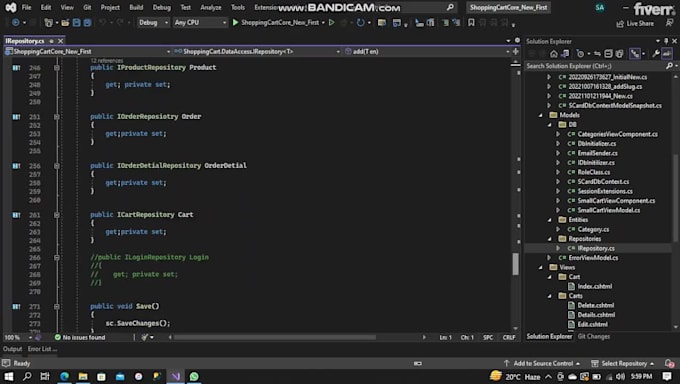Click the Live Share button
Screen dimensions: 680x384
[x=635, y=23]
